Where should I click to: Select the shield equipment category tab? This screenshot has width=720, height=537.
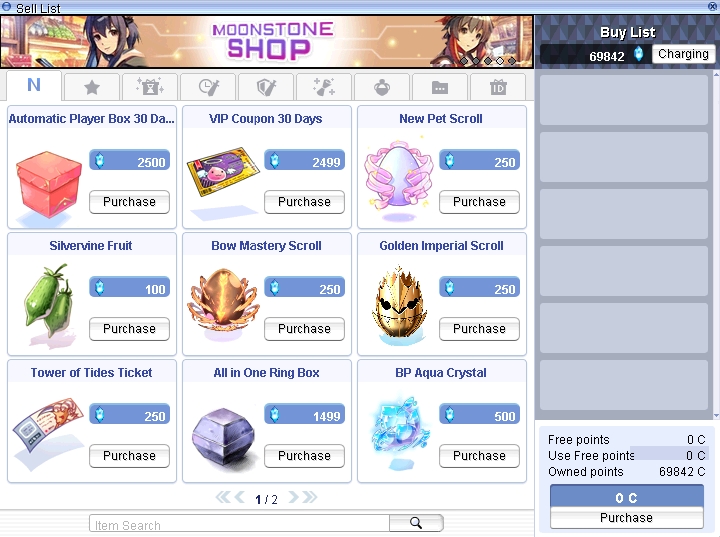pos(266,87)
